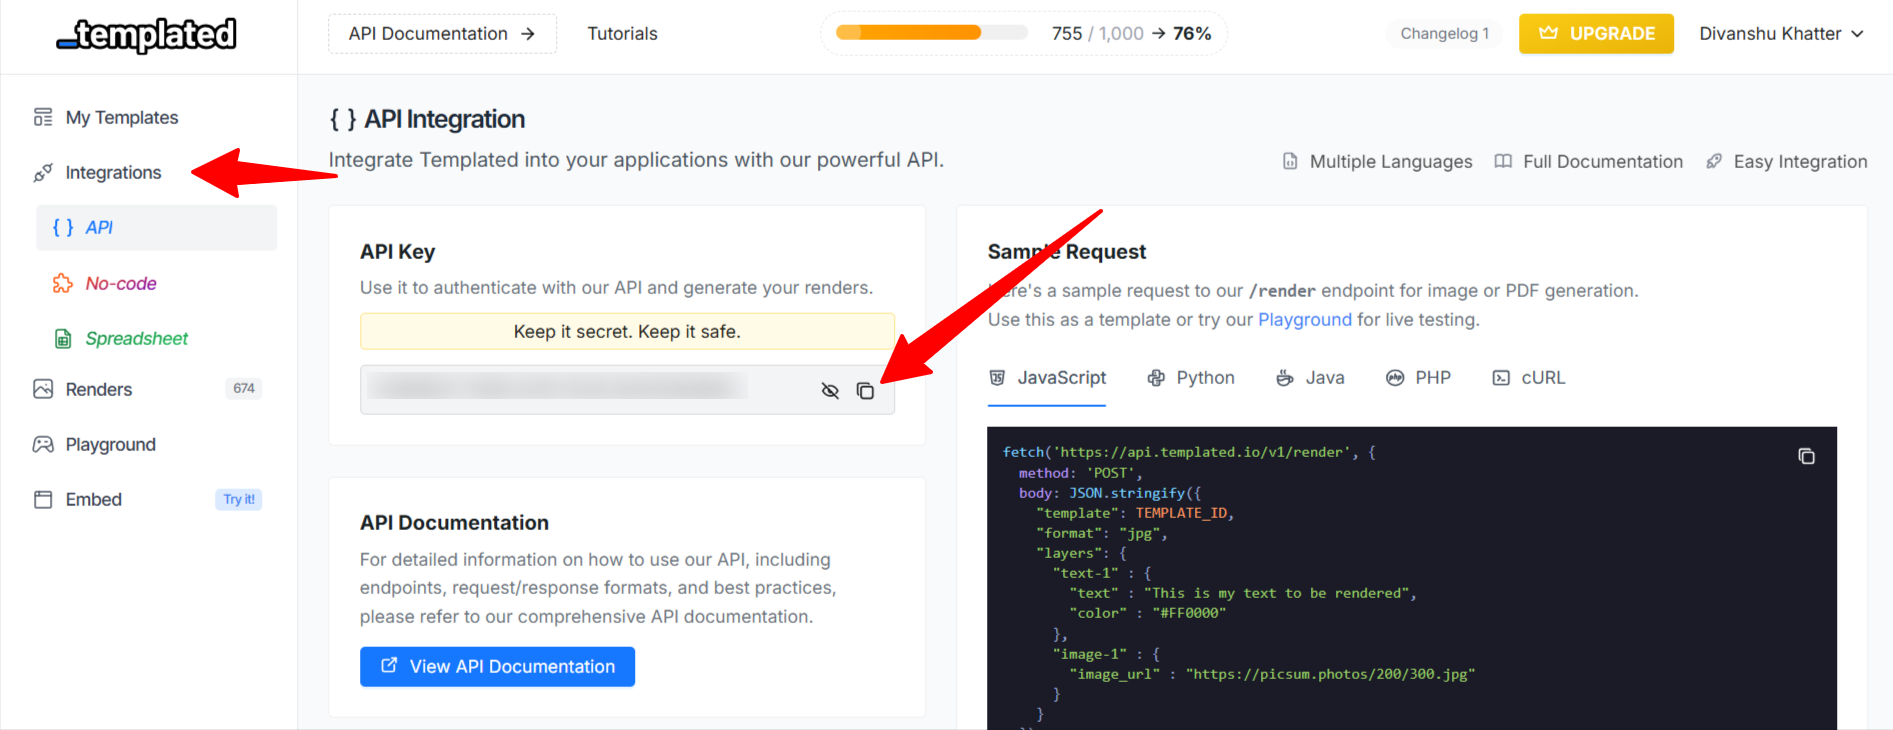Click the curly braces API icon

[x=63, y=228]
